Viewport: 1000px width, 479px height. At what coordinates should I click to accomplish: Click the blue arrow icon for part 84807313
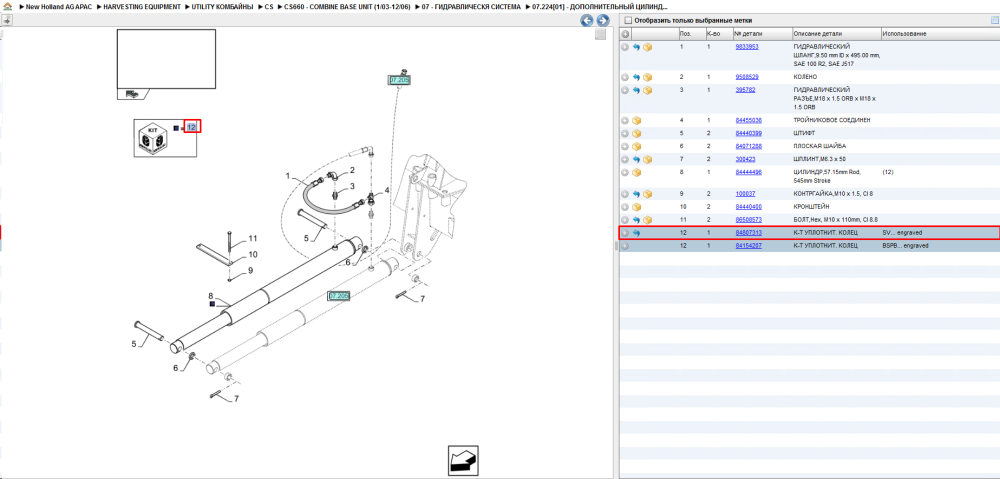[636, 233]
